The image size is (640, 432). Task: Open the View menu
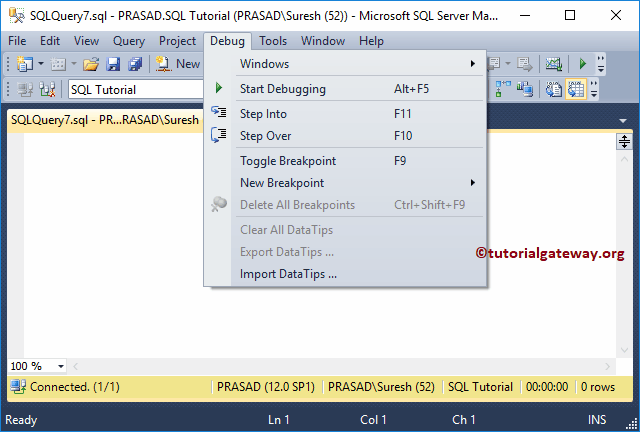pyautogui.click(x=86, y=41)
